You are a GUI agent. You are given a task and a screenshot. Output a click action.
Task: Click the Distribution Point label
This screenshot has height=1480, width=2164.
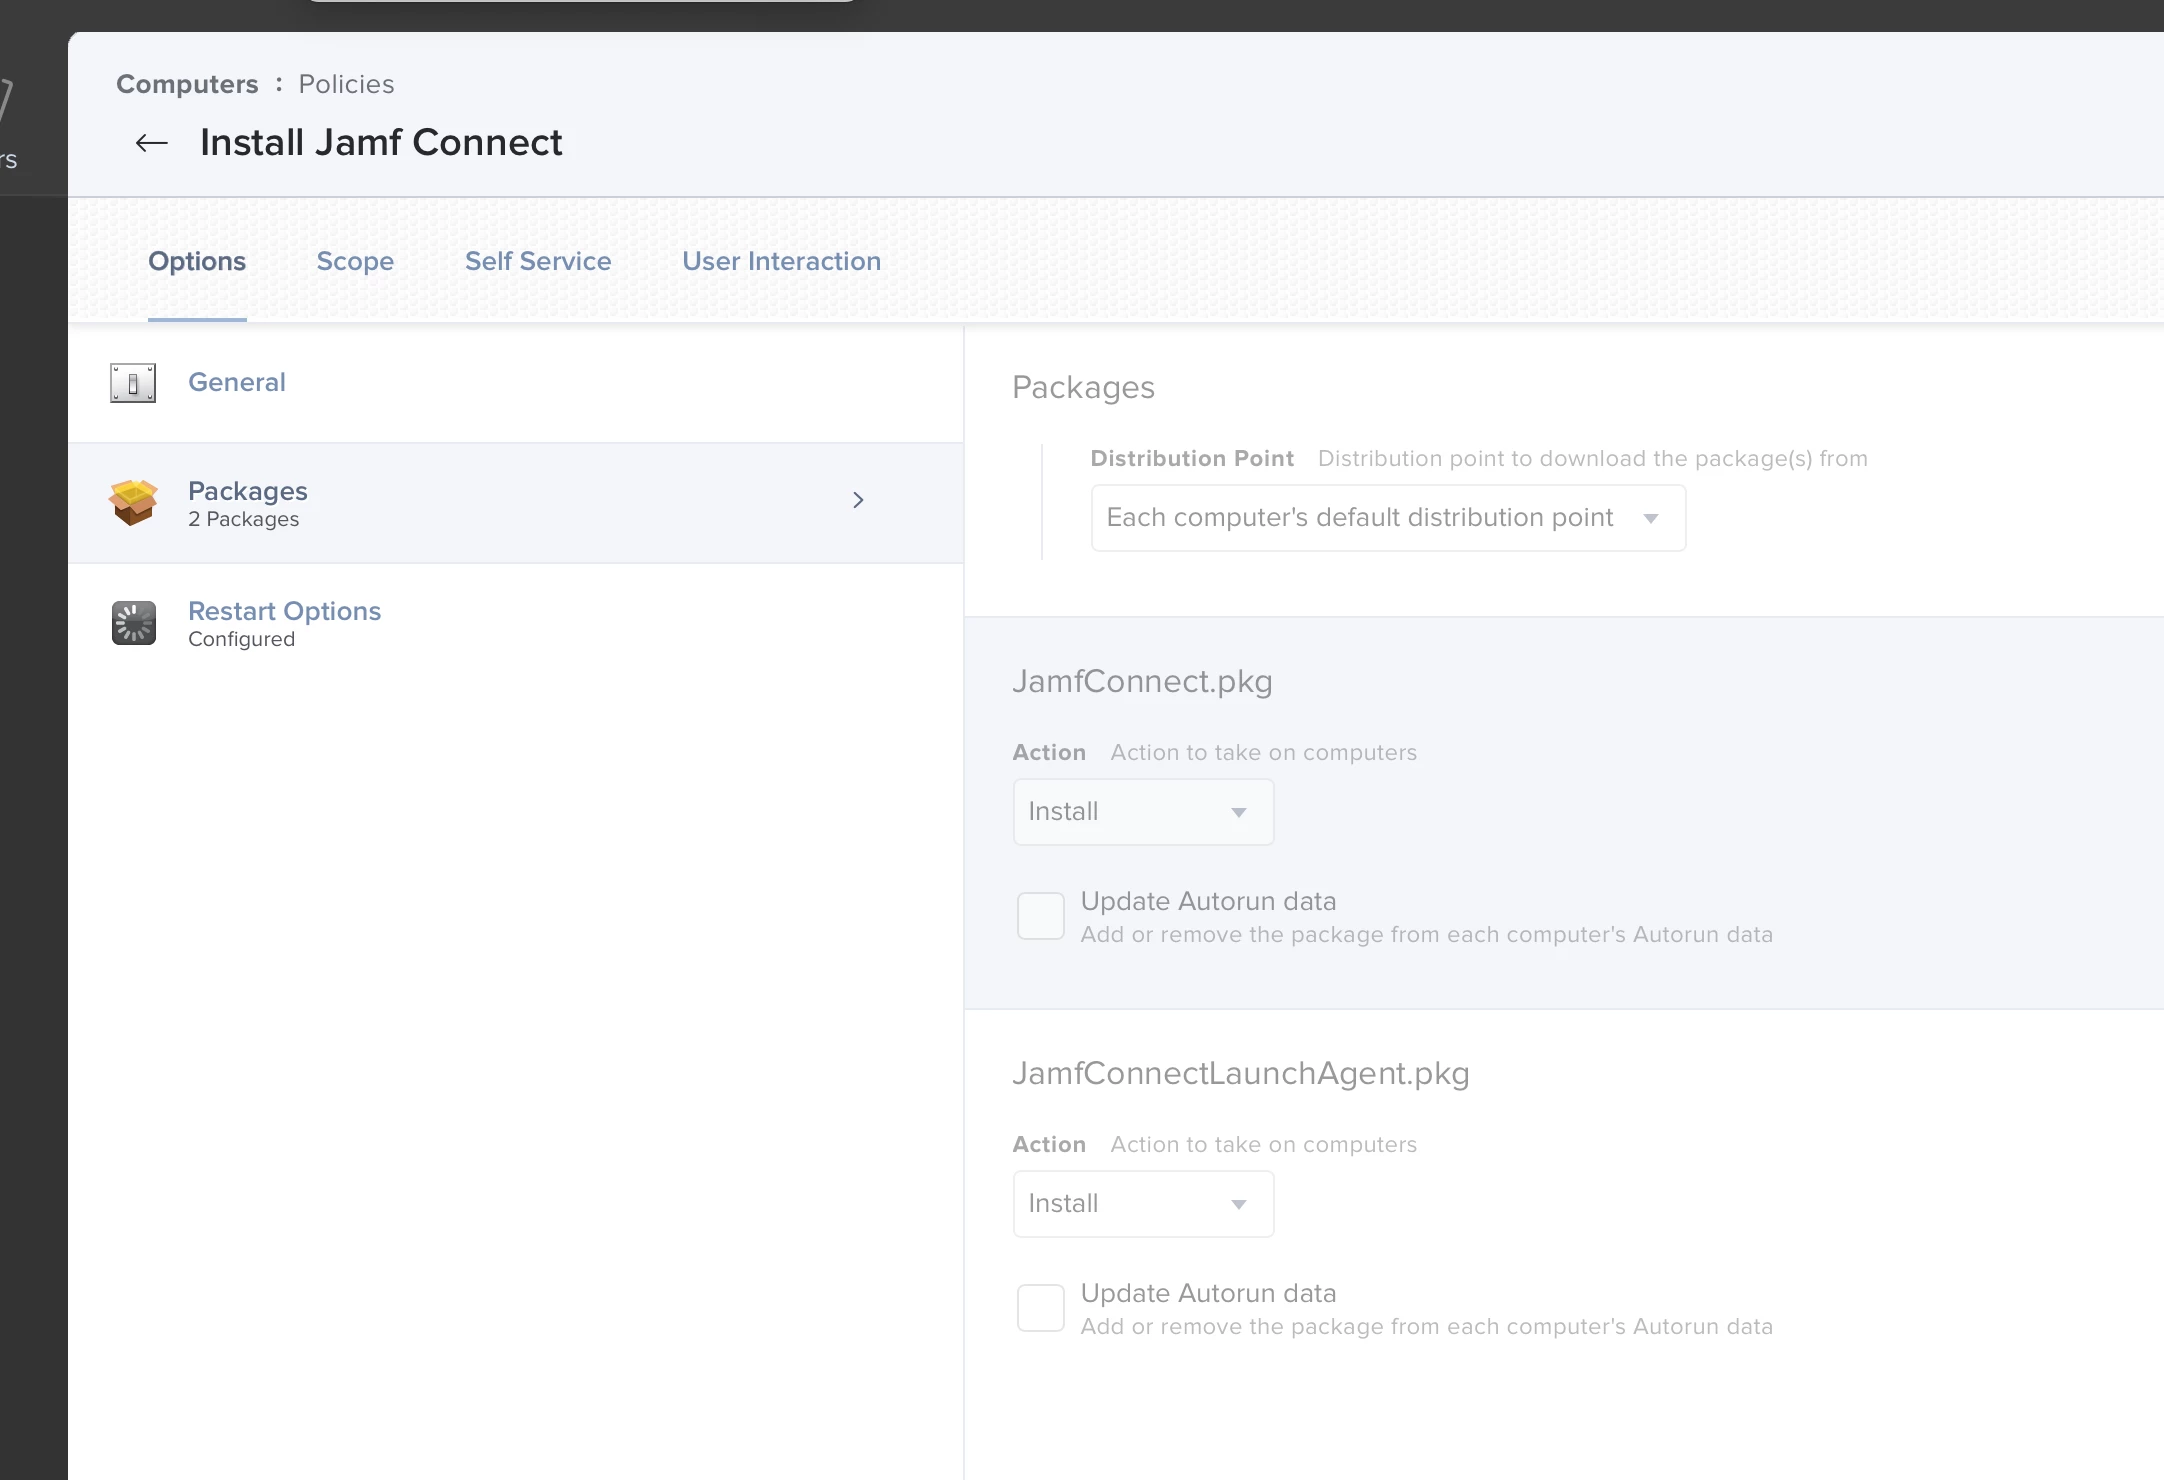tap(1192, 458)
